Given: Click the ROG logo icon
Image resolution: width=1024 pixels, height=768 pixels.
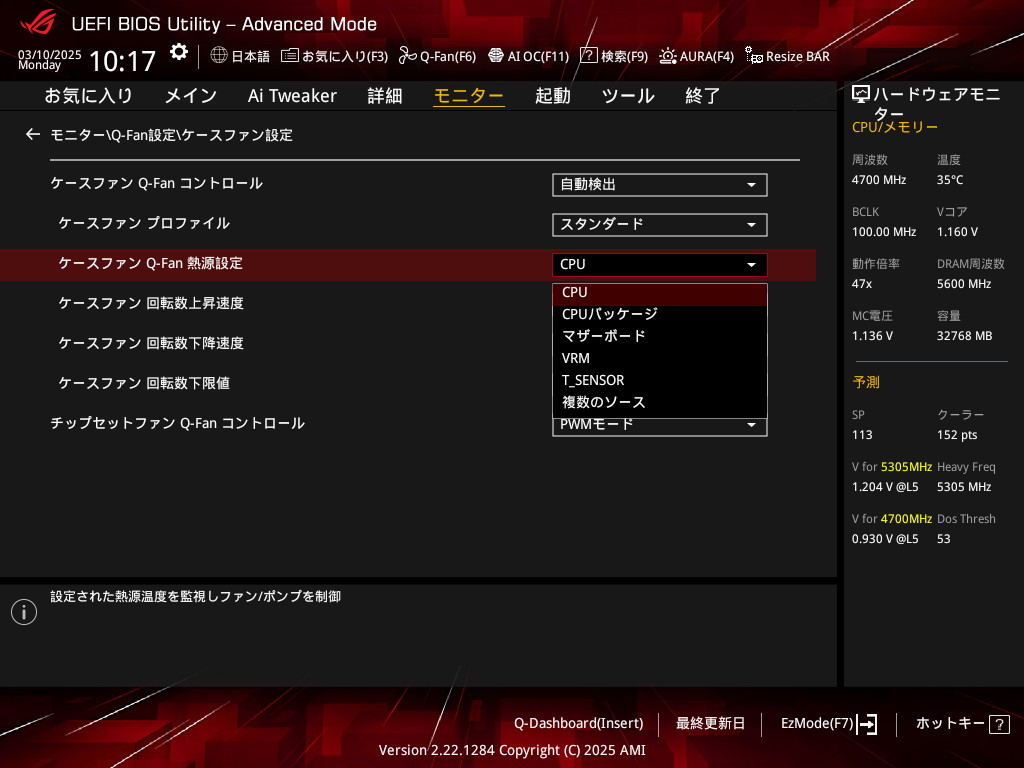Looking at the screenshot, I should (x=38, y=23).
